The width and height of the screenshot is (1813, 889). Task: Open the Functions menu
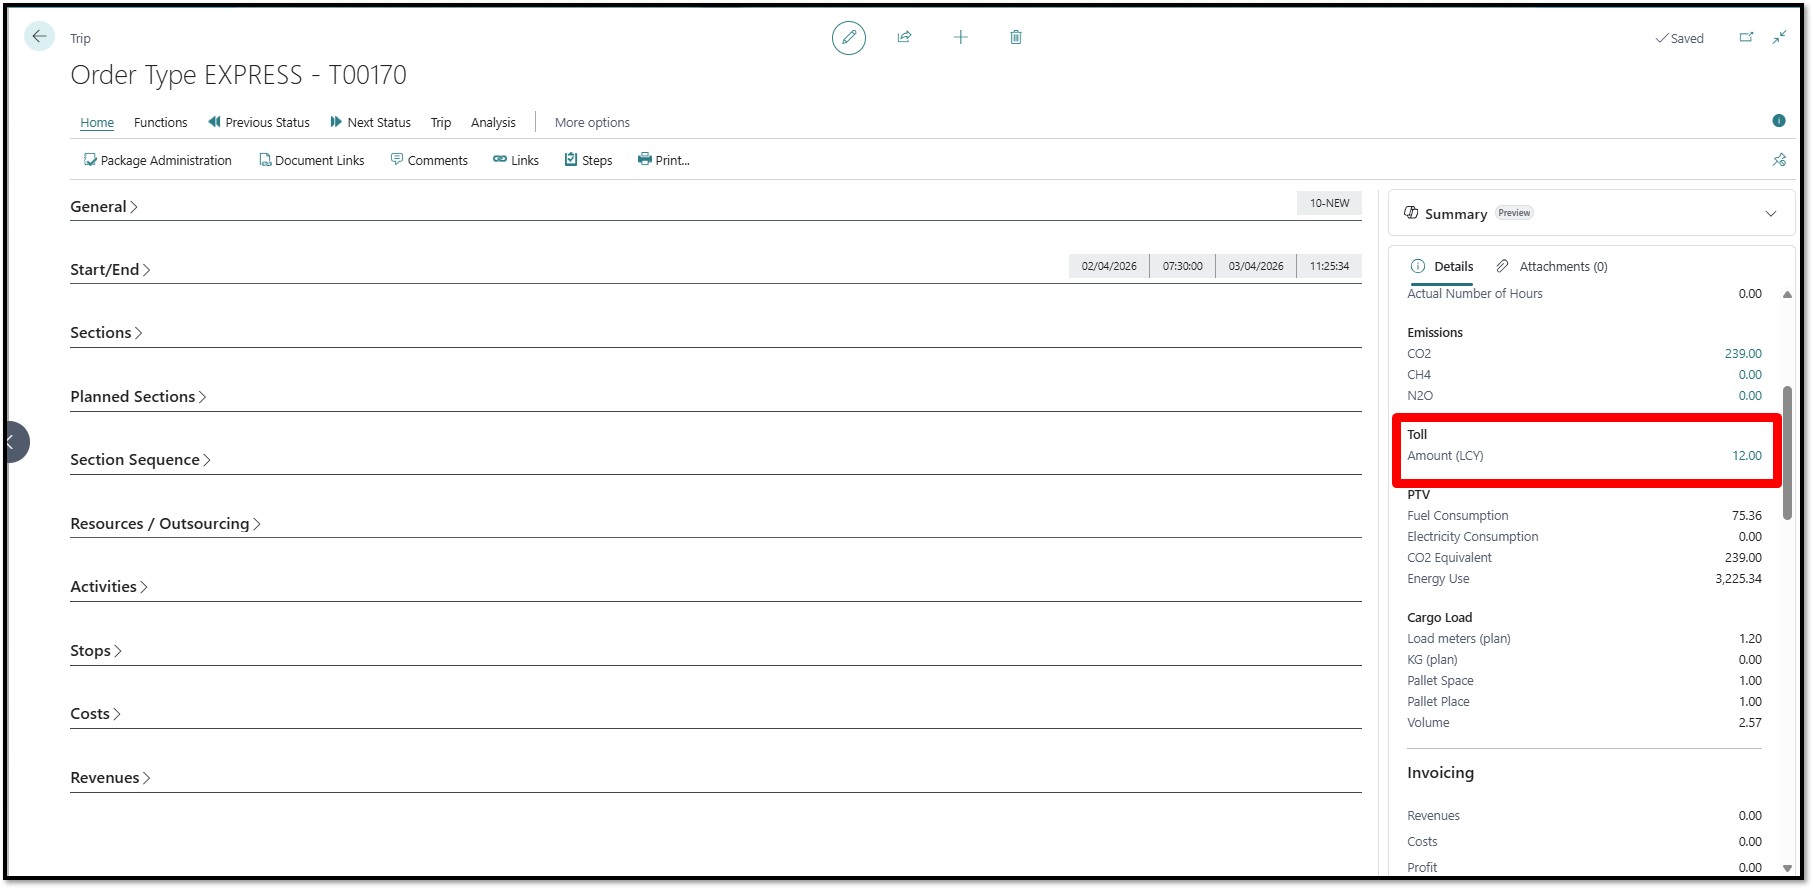point(161,122)
